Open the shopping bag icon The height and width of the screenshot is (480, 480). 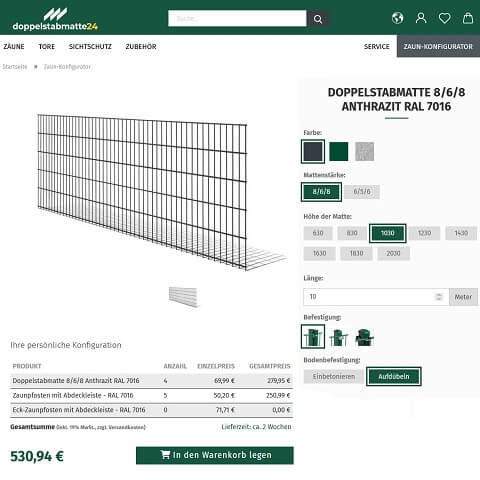(468, 18)
